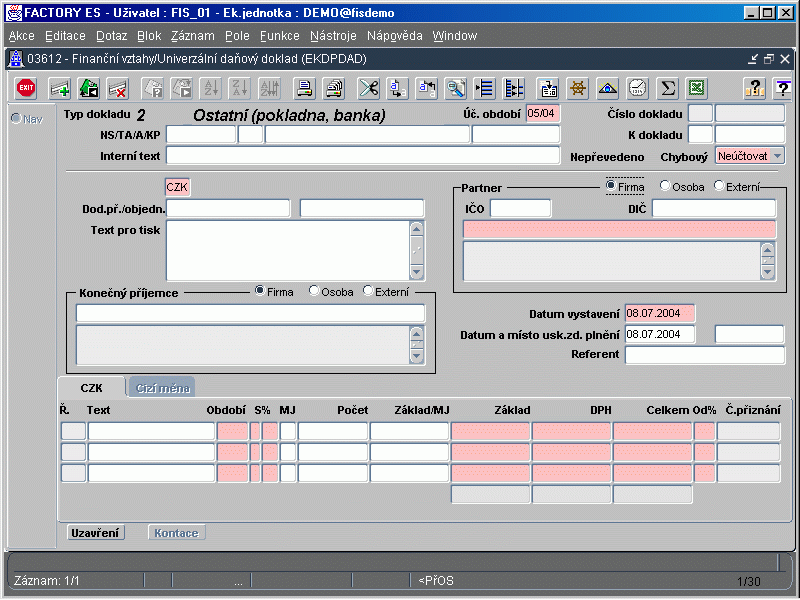The image size is (800, 600).
Task: Click the scissors cut icon
Action: [369, 88]
